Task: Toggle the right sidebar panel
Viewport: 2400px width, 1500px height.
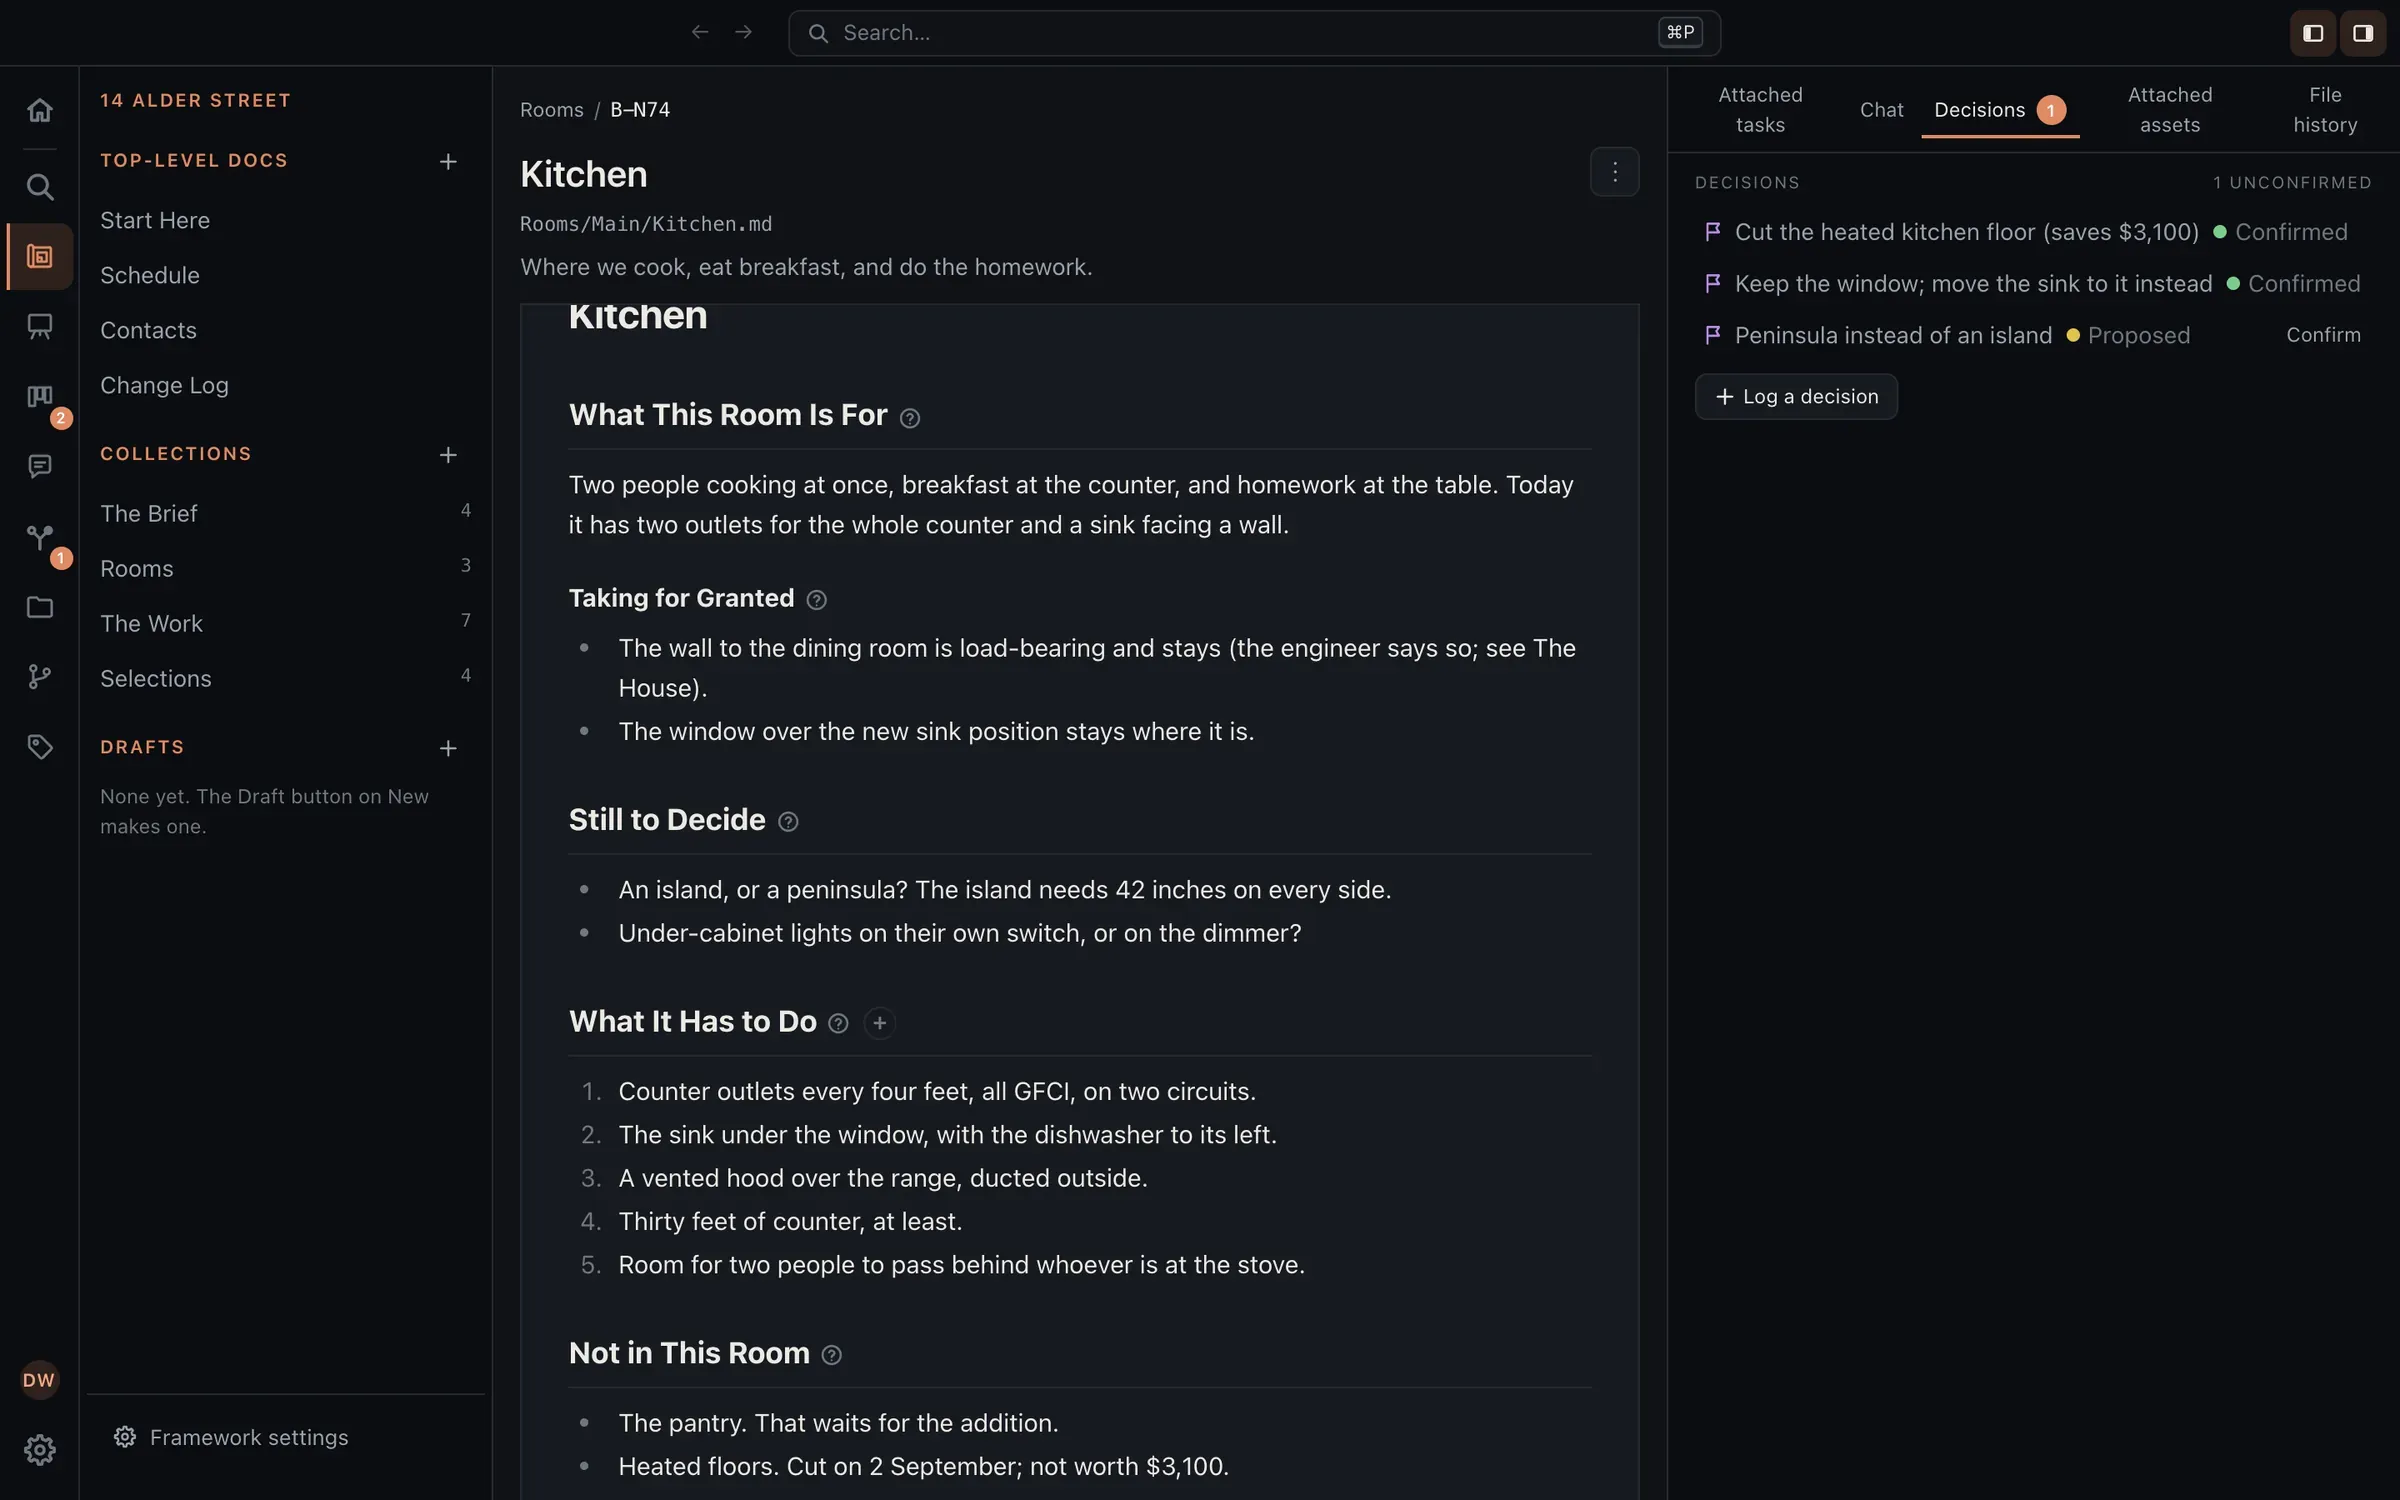Action: pos(2363,33)
